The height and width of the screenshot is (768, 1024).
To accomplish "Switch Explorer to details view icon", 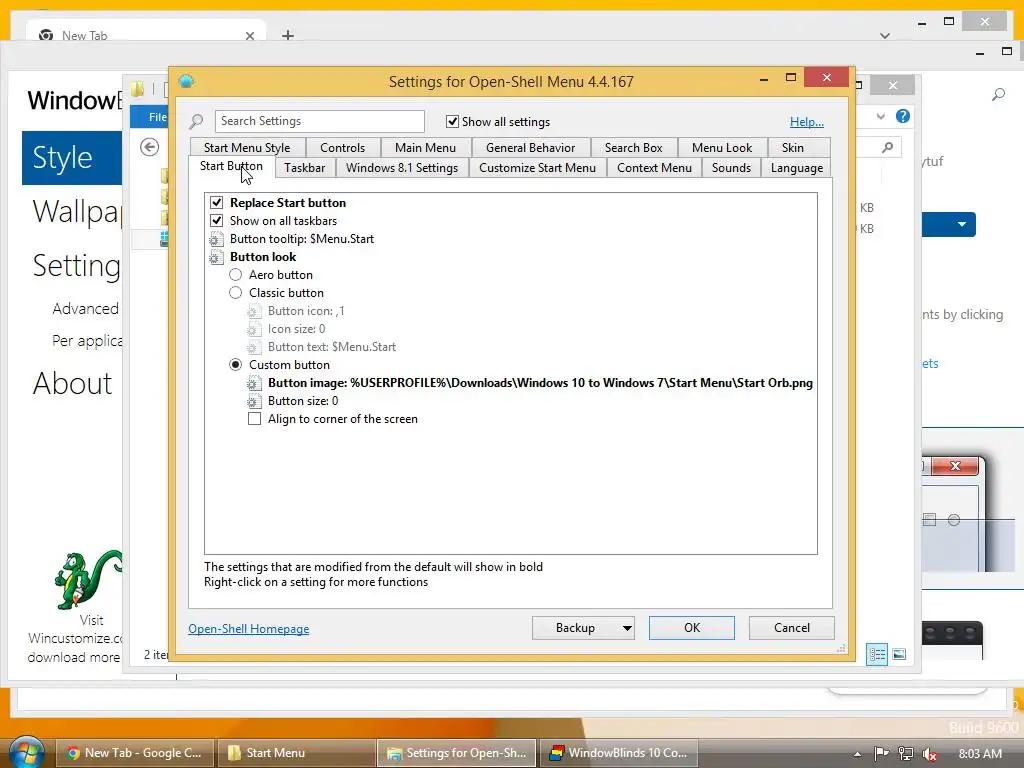I will pyautogui.click(x=877, y=654).
